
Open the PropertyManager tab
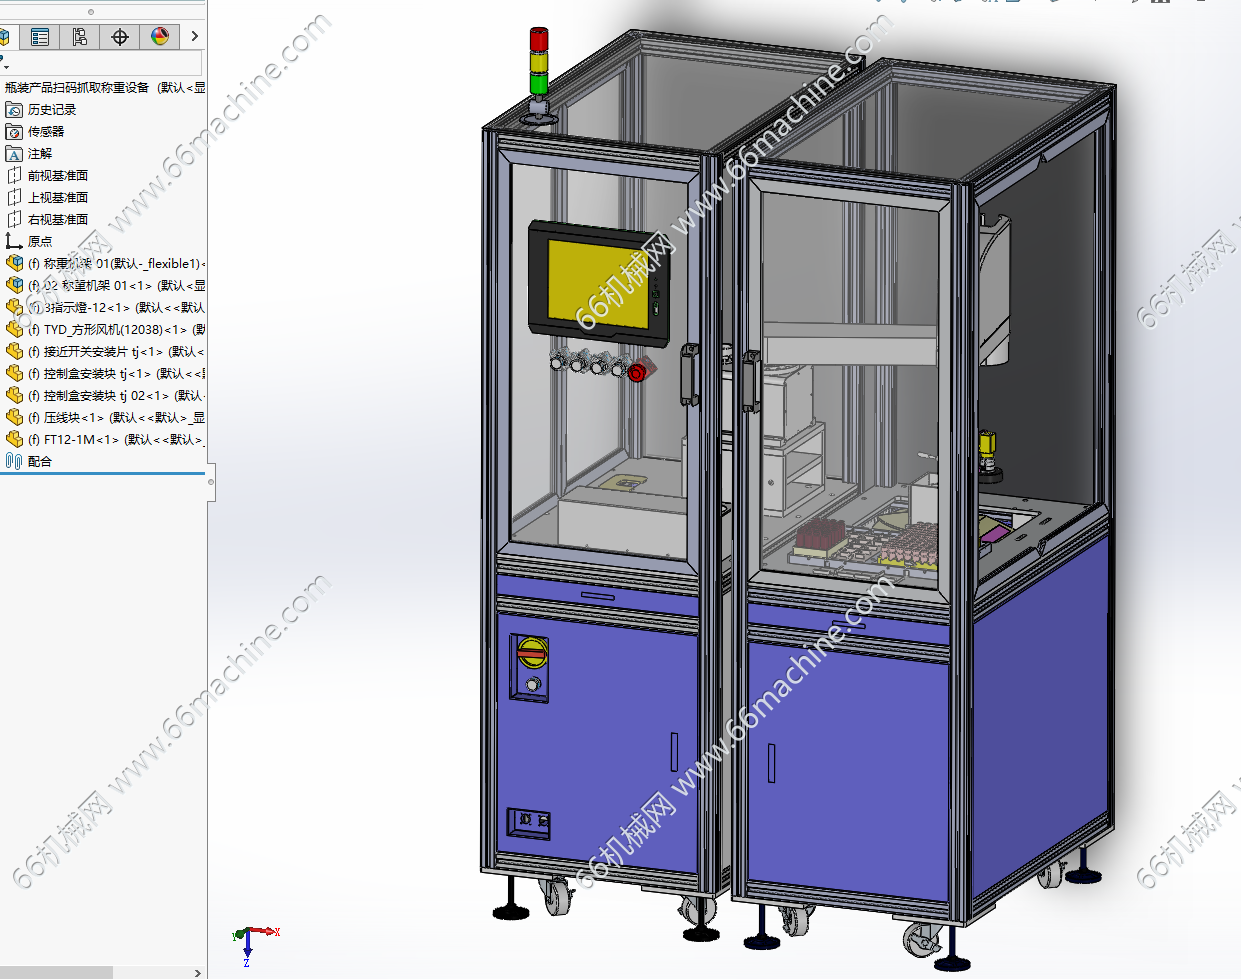pos(40,37)
